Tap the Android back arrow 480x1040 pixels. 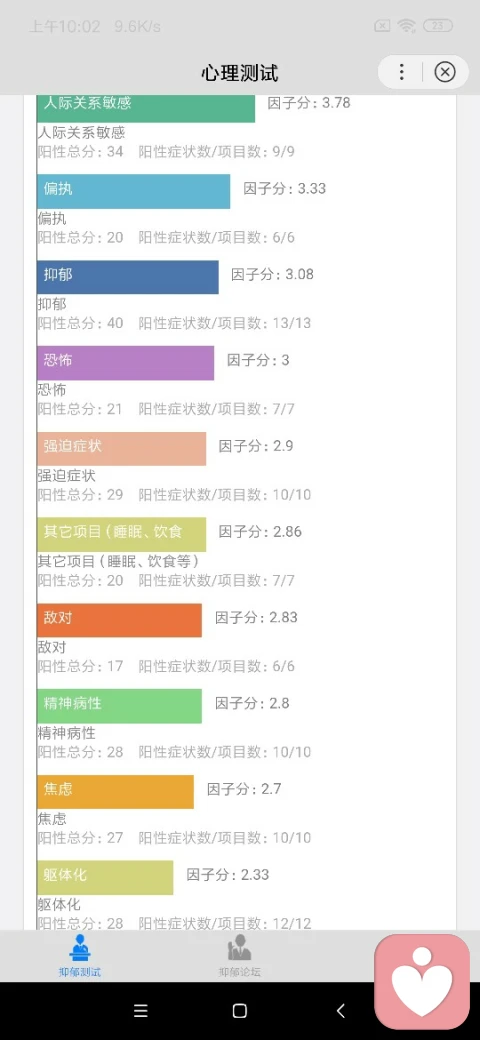pyautogui.click(x=340, y=1011)
